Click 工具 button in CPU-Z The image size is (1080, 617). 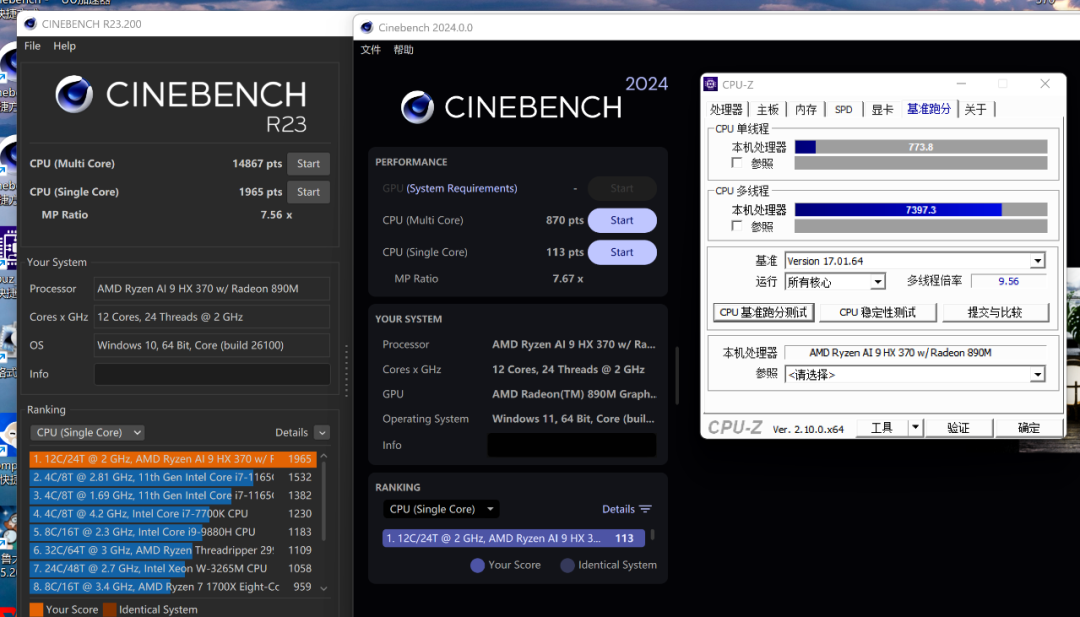[882, 428]
